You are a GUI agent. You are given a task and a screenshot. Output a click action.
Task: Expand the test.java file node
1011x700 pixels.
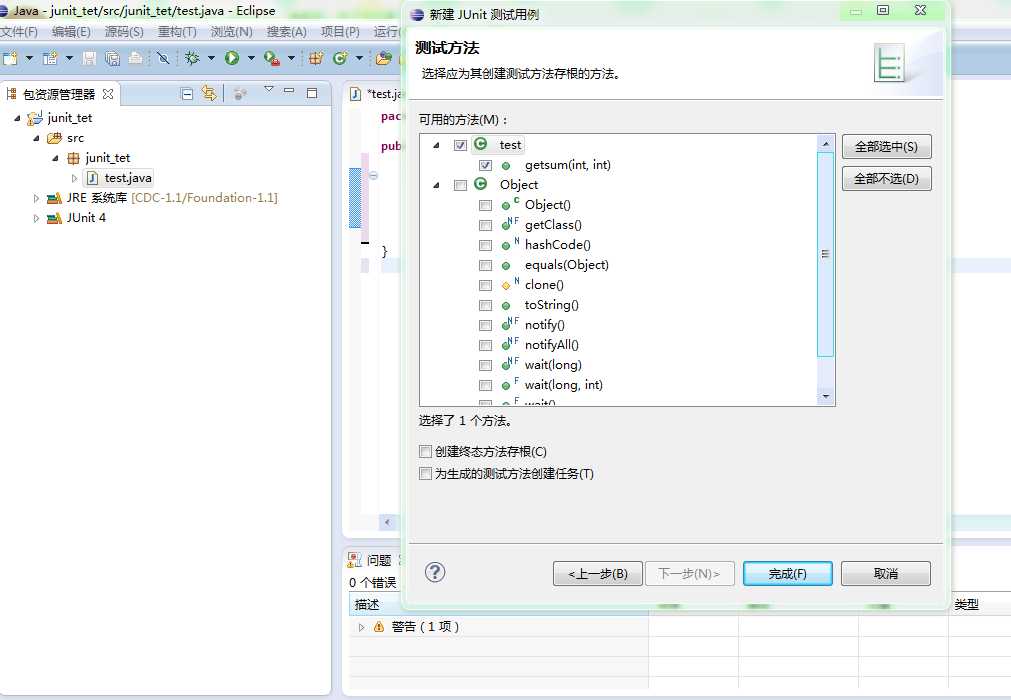(74, 178)
